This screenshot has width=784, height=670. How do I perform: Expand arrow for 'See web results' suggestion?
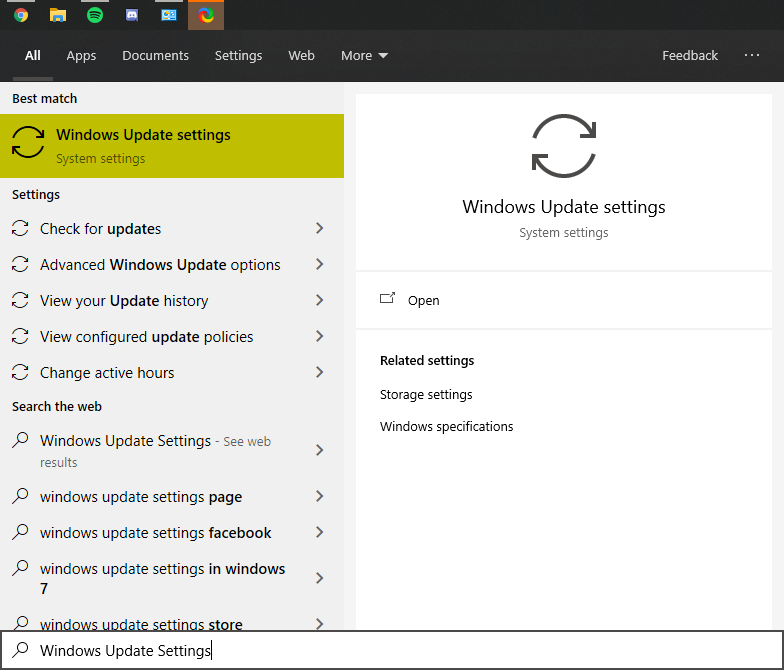(320, 450)
